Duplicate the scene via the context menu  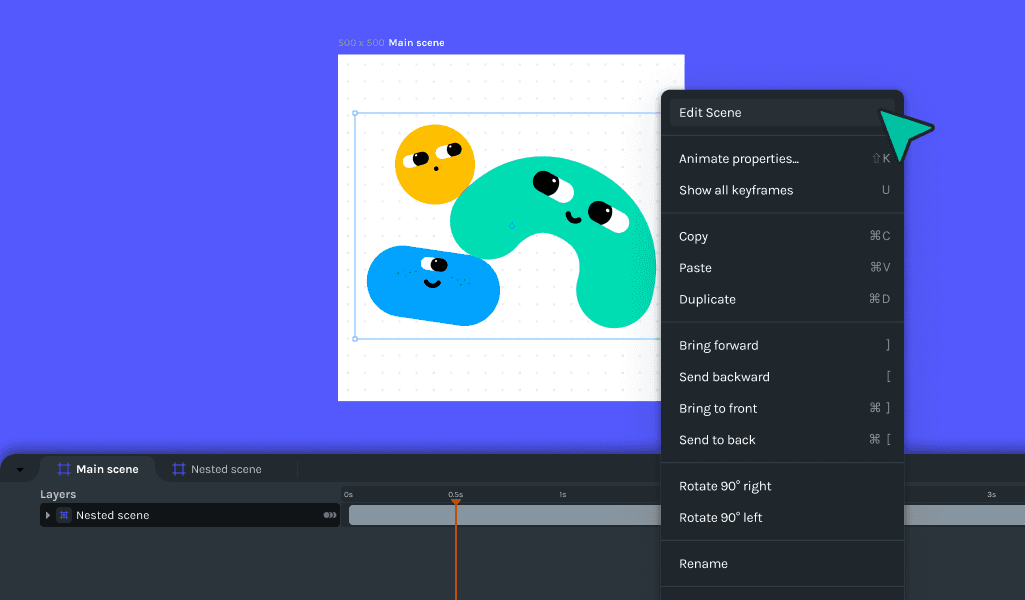pos(706,299)
